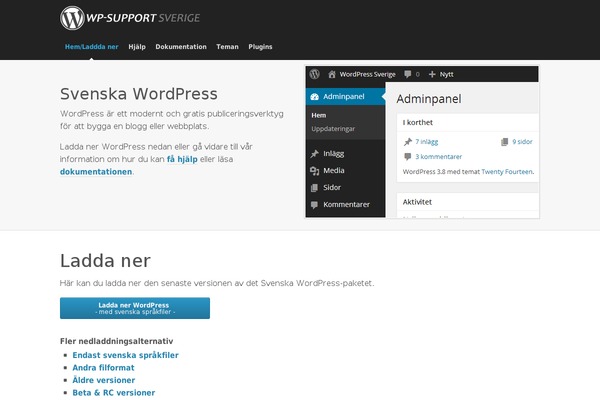Click the pages icon beside 9 sidor
This screenshot has height=400, width=600.
pos(504,142)
